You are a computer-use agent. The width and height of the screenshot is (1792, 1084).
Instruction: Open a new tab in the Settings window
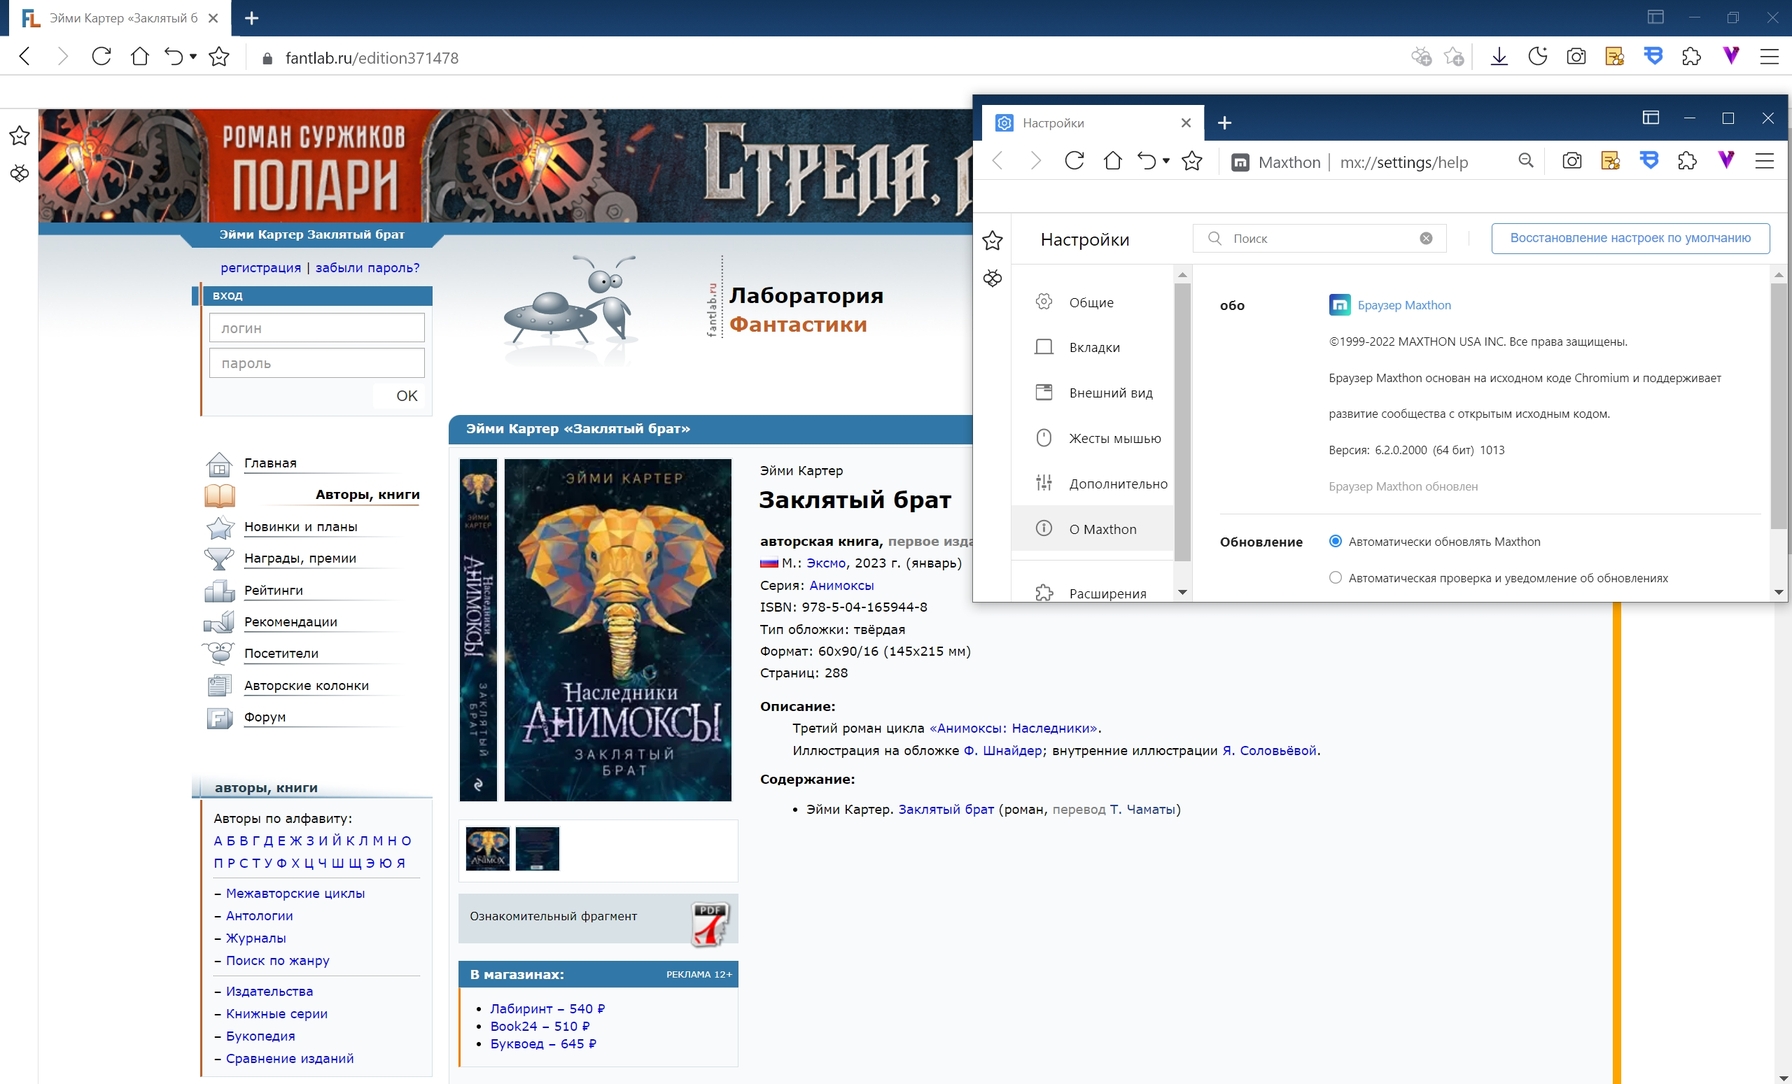point(1224,123)
